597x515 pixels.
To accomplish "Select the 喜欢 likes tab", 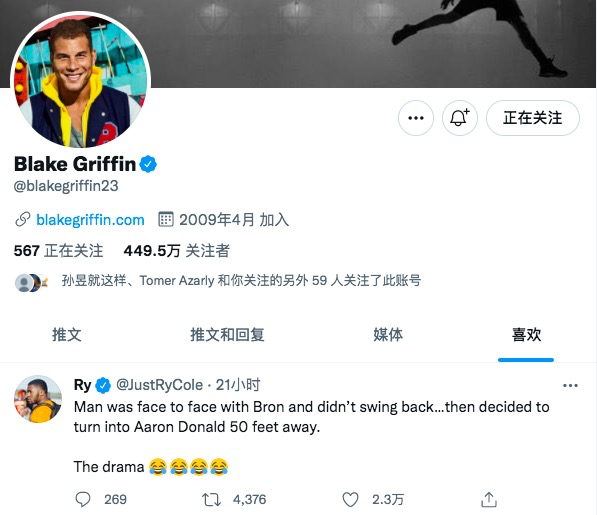I will [526, 335].
